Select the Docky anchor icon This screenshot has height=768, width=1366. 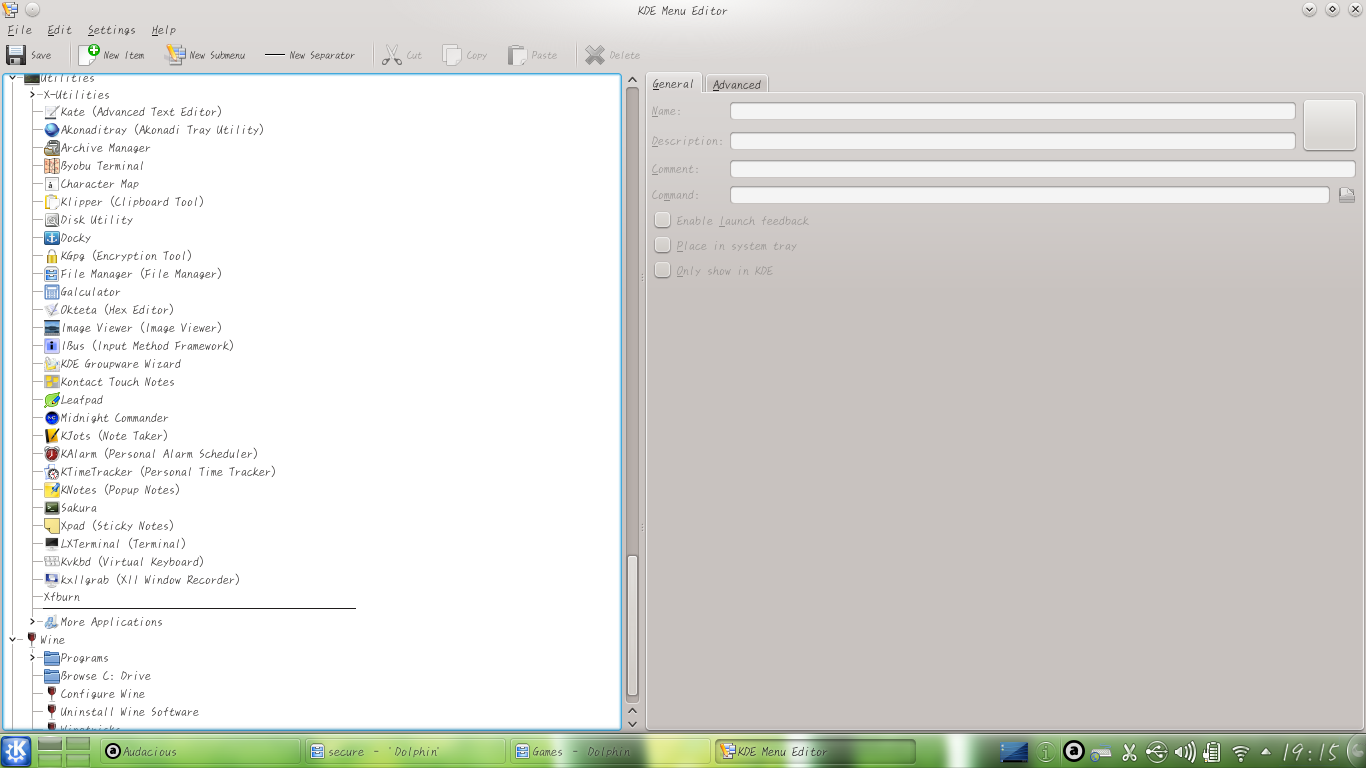tap(52, 238)
